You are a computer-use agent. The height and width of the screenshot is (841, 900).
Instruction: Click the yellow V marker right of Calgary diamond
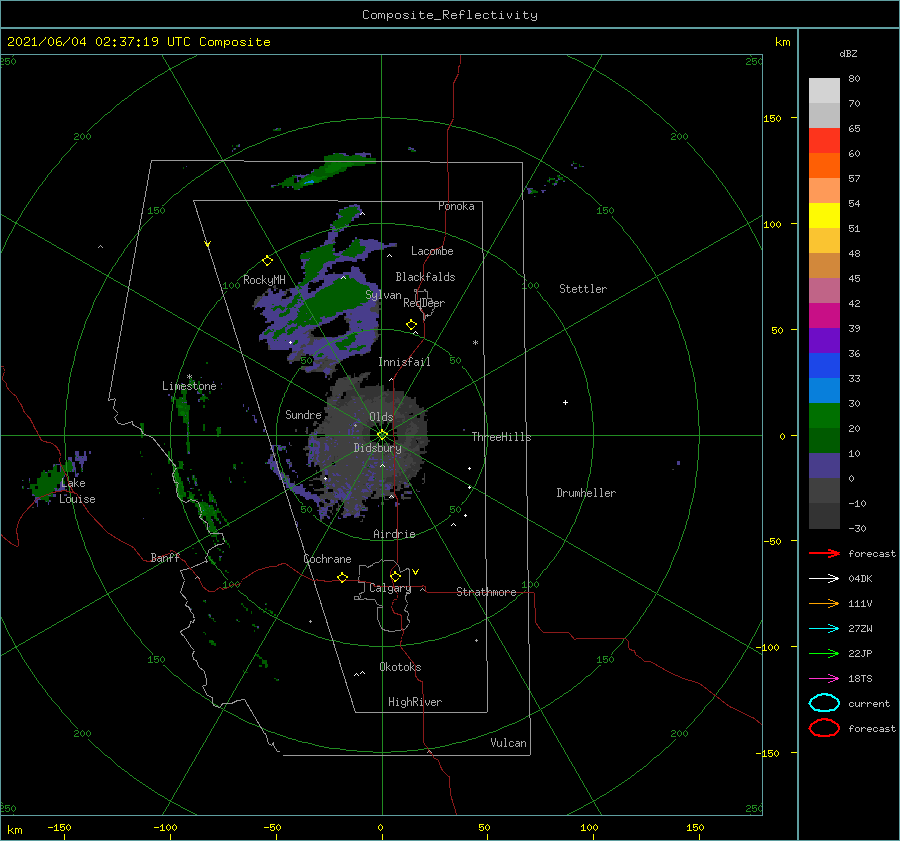coord(416,572)
